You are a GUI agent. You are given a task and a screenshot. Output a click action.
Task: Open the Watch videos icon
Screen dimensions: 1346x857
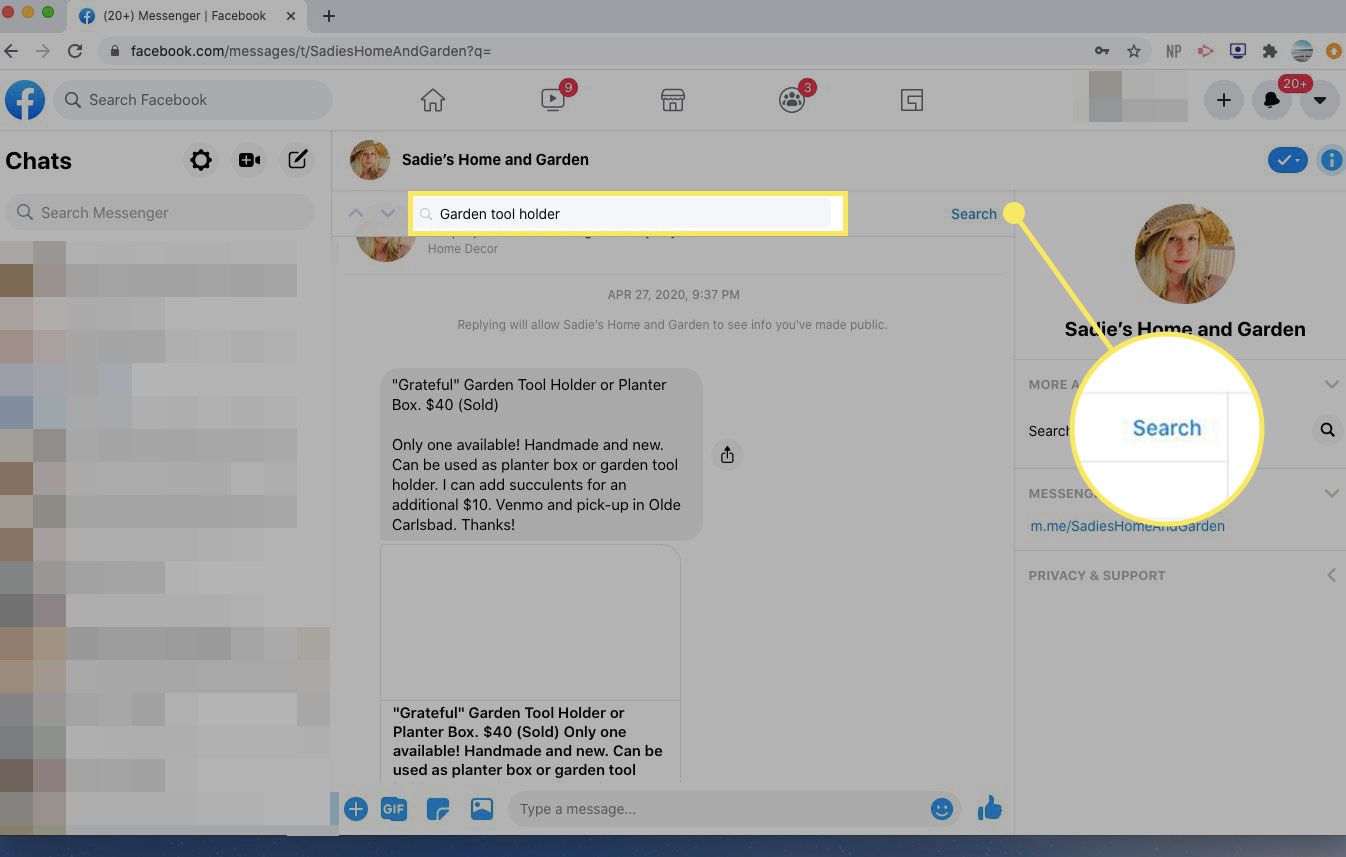click(x=552, y=100)
